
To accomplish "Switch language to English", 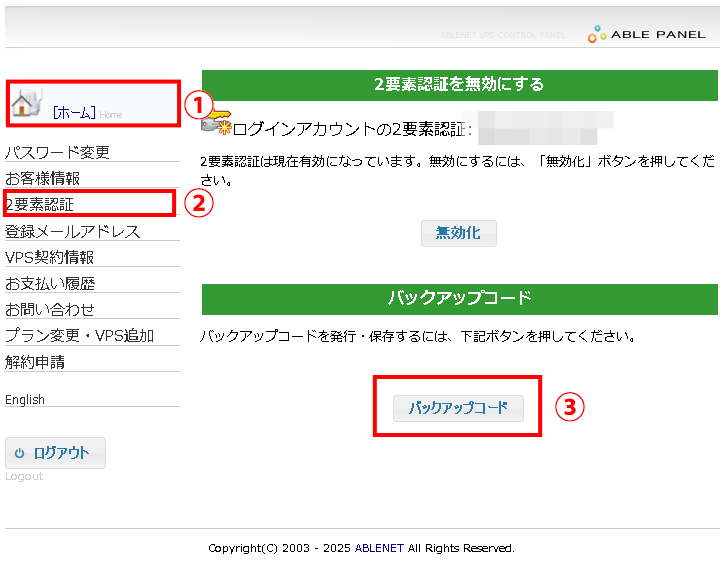I will pos(25,399).
